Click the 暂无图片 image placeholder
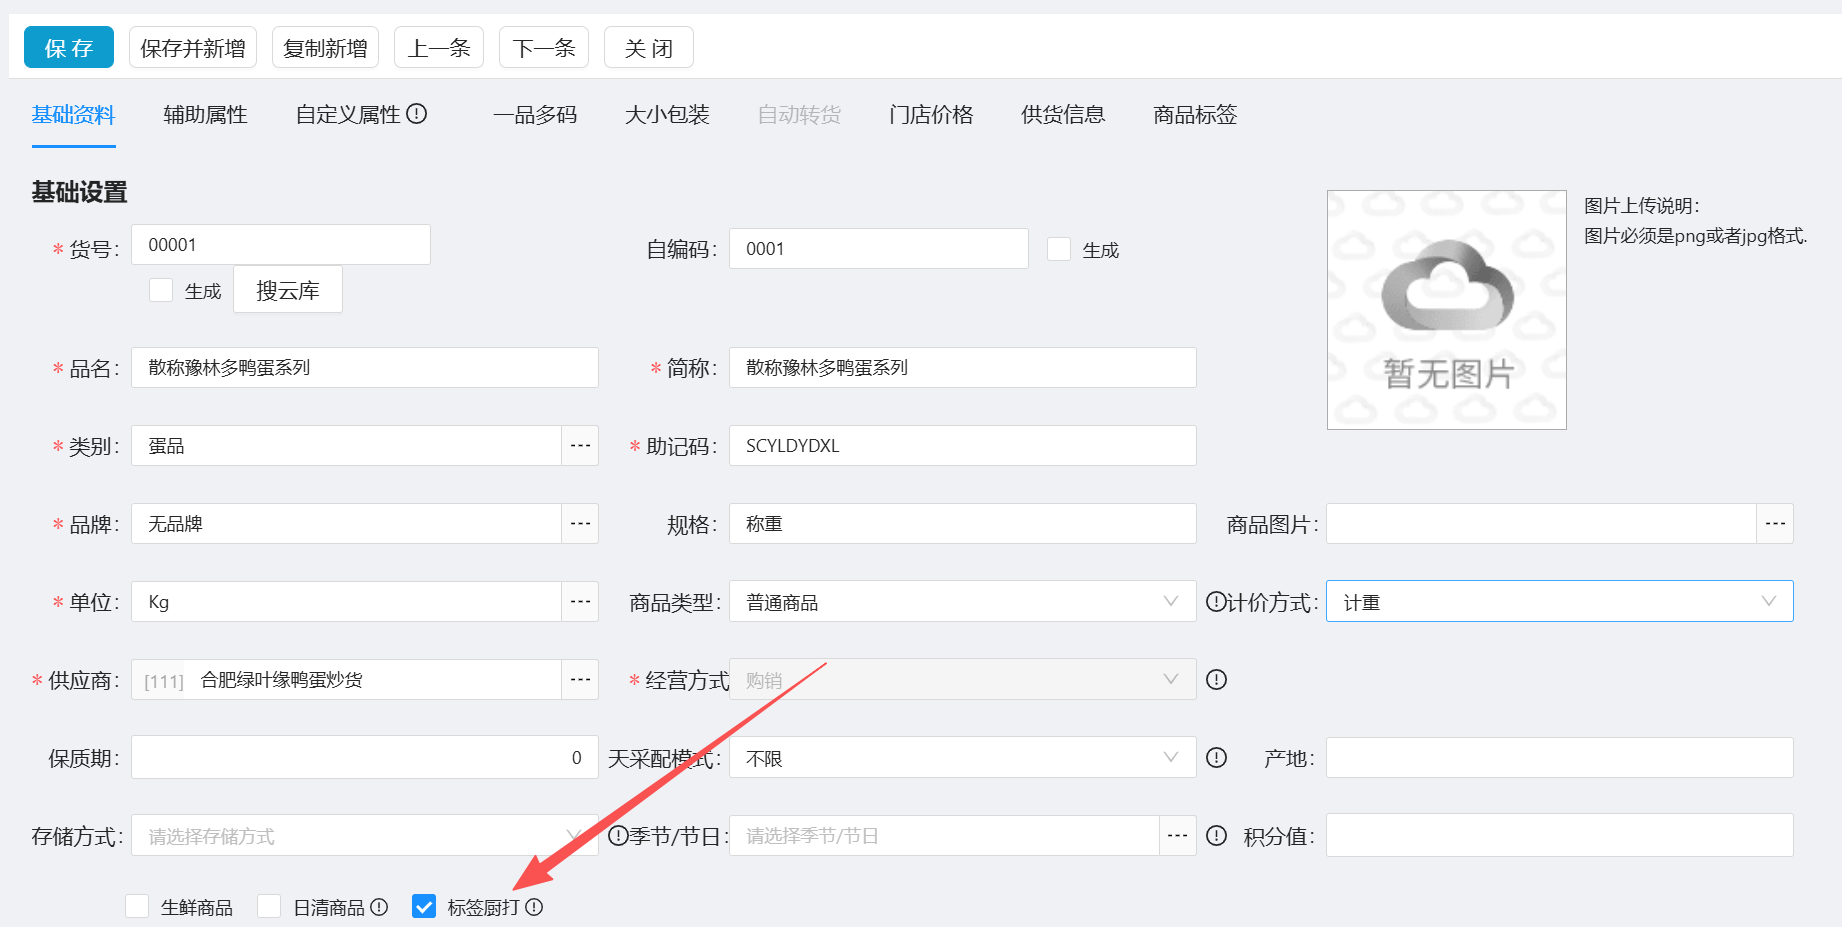Image resolution: width=1842 pixels, height=927 pixels. coord(1447,310)
